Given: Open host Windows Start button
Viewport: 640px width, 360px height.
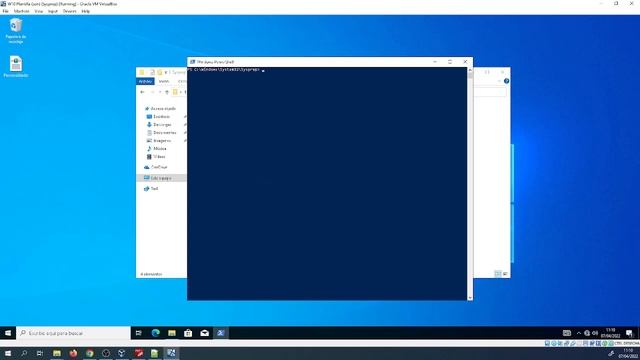Looking at the screenshot, I should click(x=8, y=353).
